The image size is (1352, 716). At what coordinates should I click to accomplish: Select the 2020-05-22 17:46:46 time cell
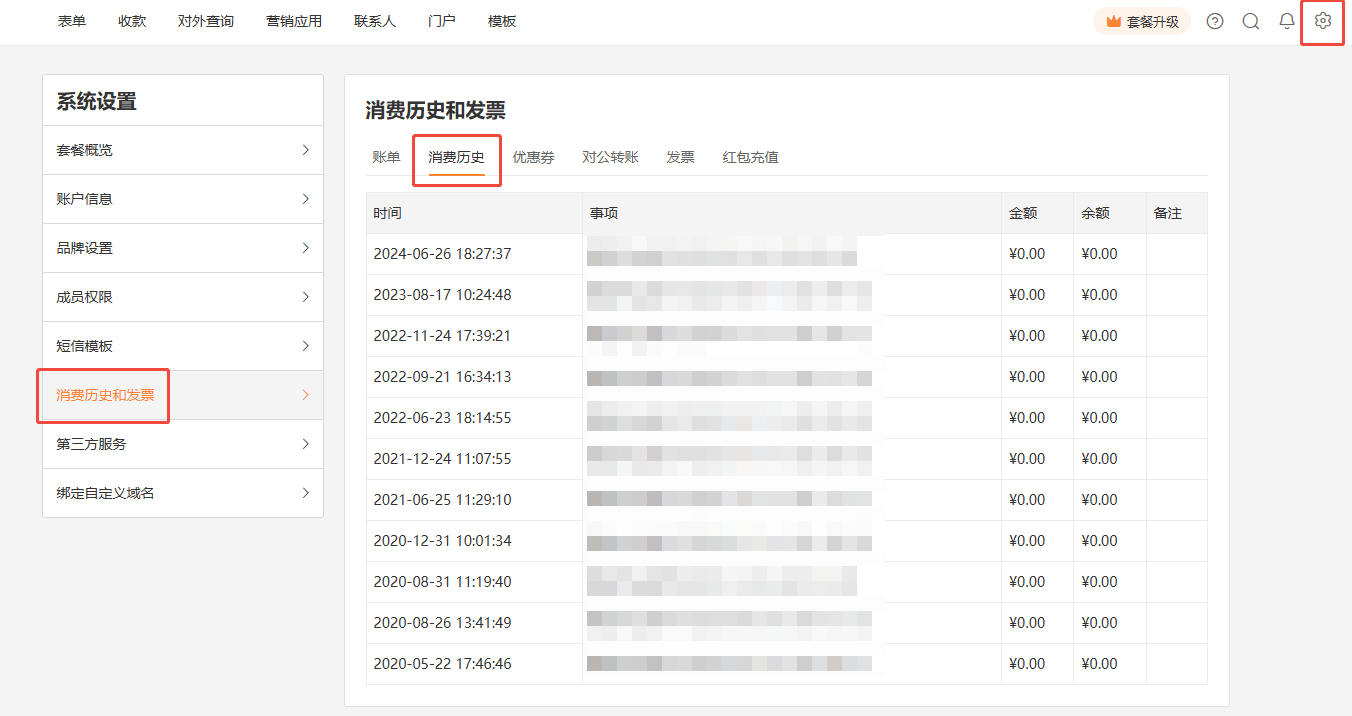click(x=474, y=664)
